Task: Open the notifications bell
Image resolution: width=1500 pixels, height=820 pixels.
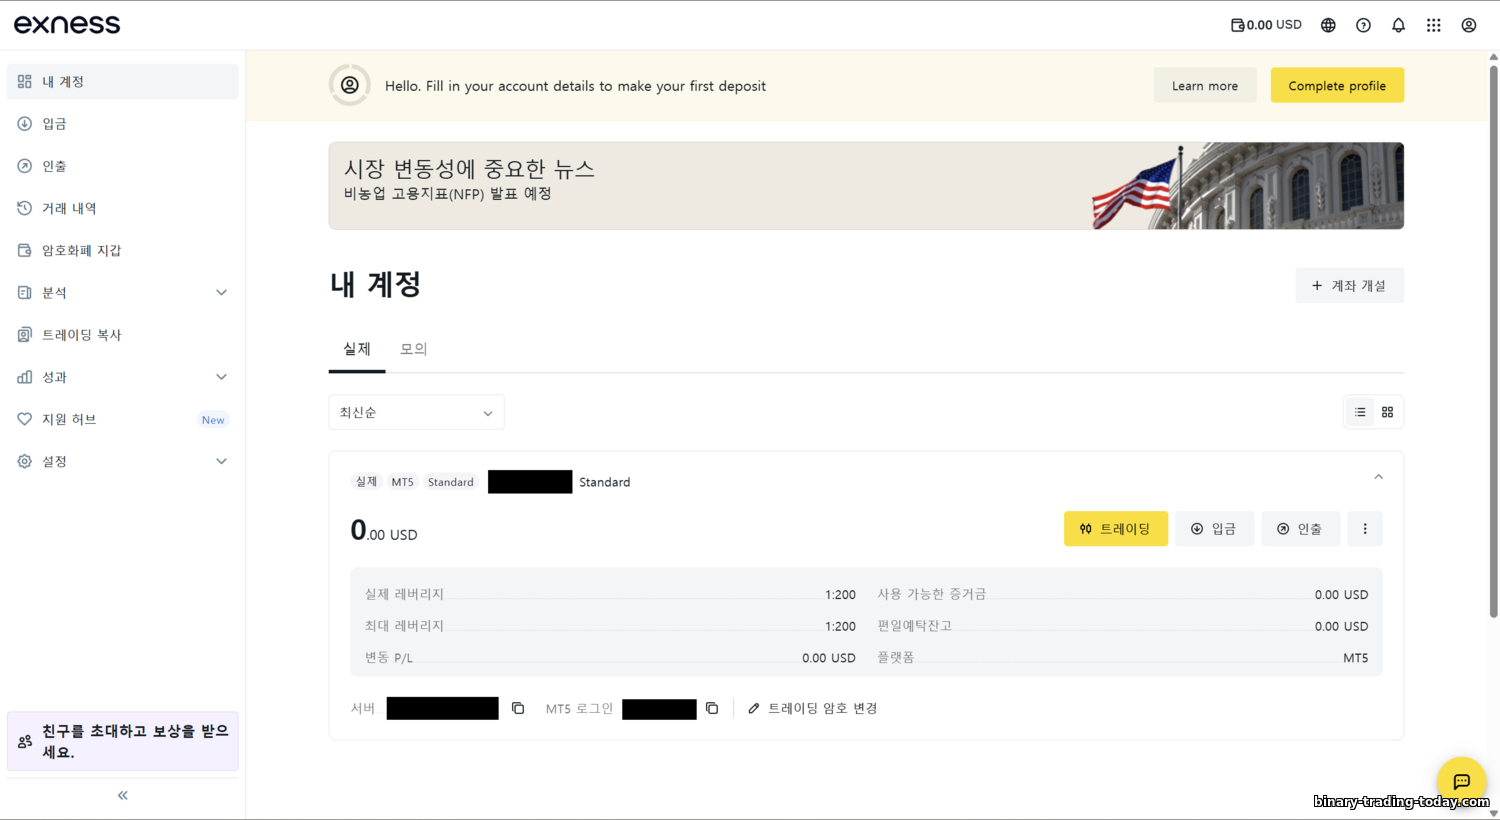Action: [x=1398, y=25]
